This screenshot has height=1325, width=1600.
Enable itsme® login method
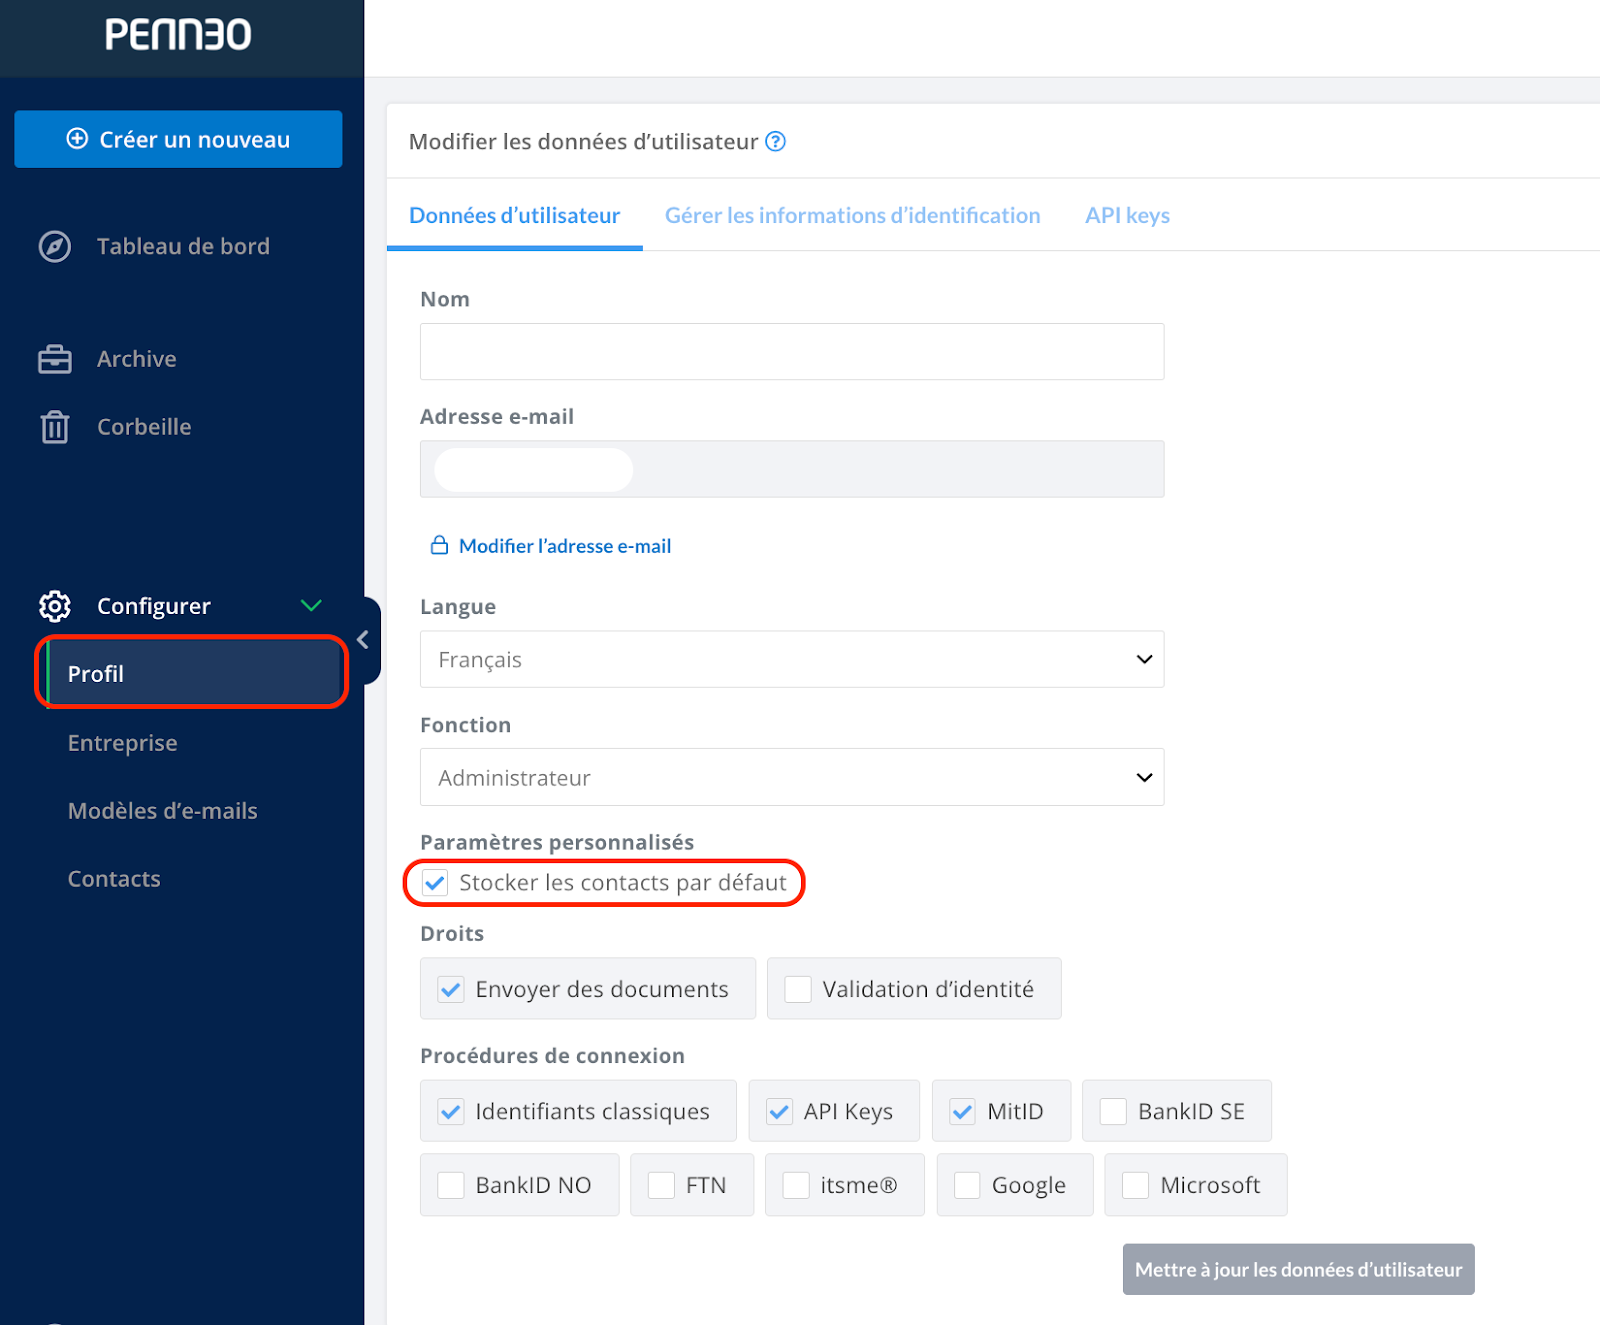pyautogui.click(x=796, y=1186)
